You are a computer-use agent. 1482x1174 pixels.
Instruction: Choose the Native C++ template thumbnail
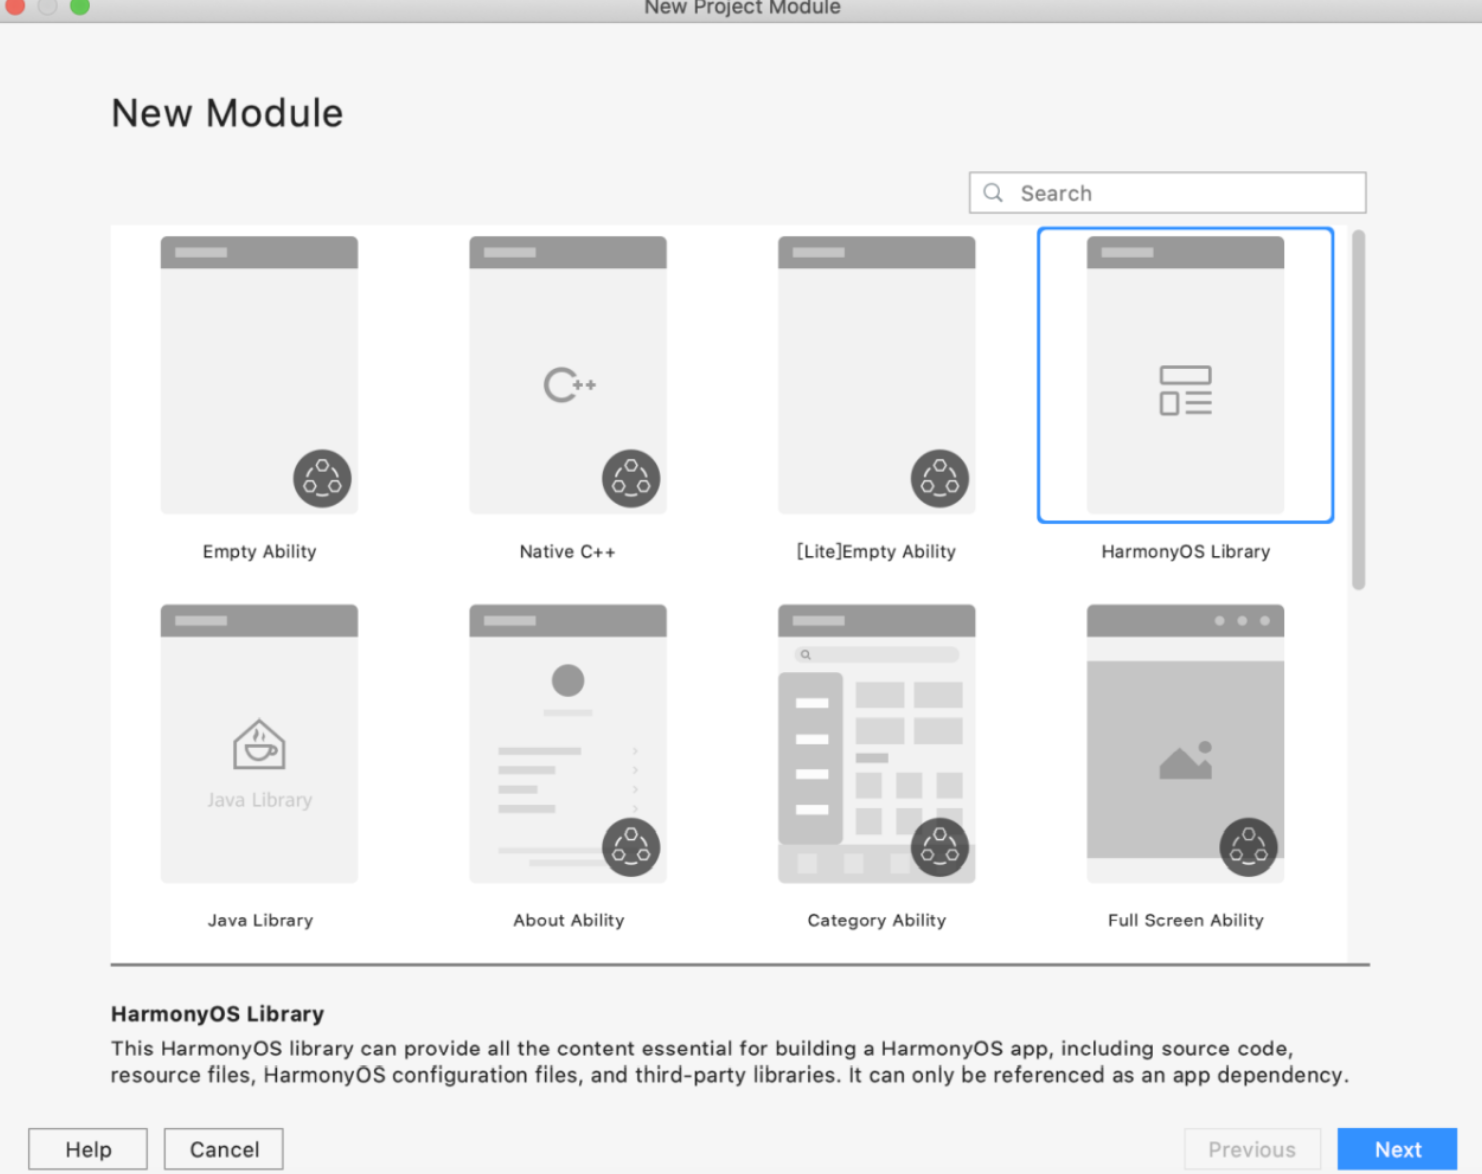coord(568,375)
